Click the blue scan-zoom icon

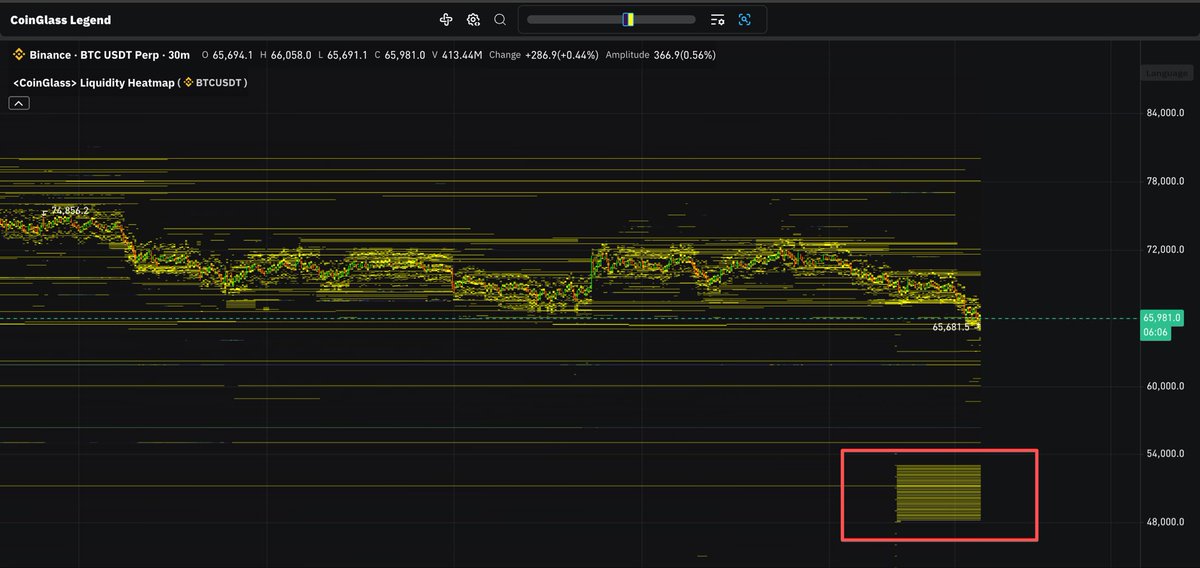(745, 19)
